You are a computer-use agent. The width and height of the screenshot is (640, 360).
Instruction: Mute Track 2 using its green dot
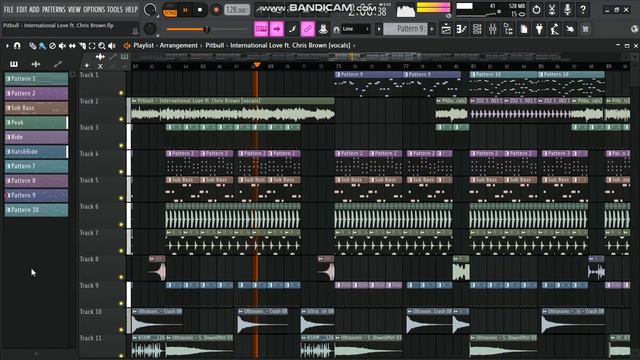coord(121,119)
